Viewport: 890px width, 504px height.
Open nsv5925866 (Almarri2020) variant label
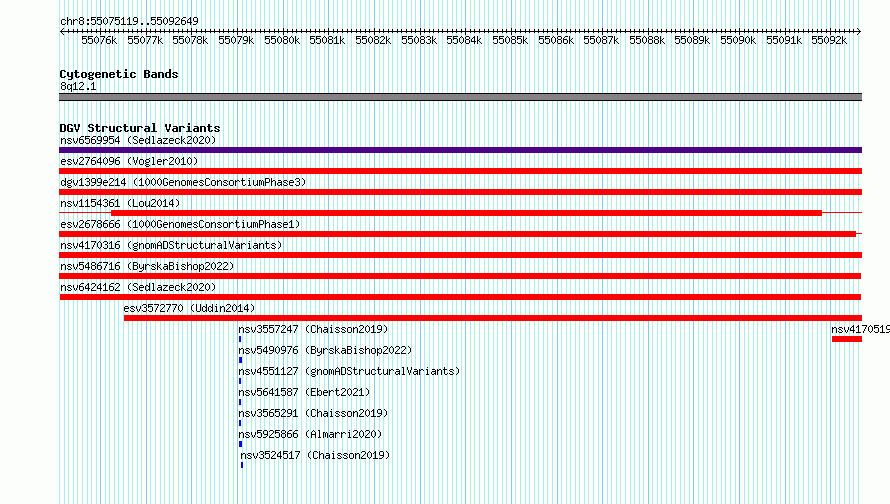tap(310, 434)
